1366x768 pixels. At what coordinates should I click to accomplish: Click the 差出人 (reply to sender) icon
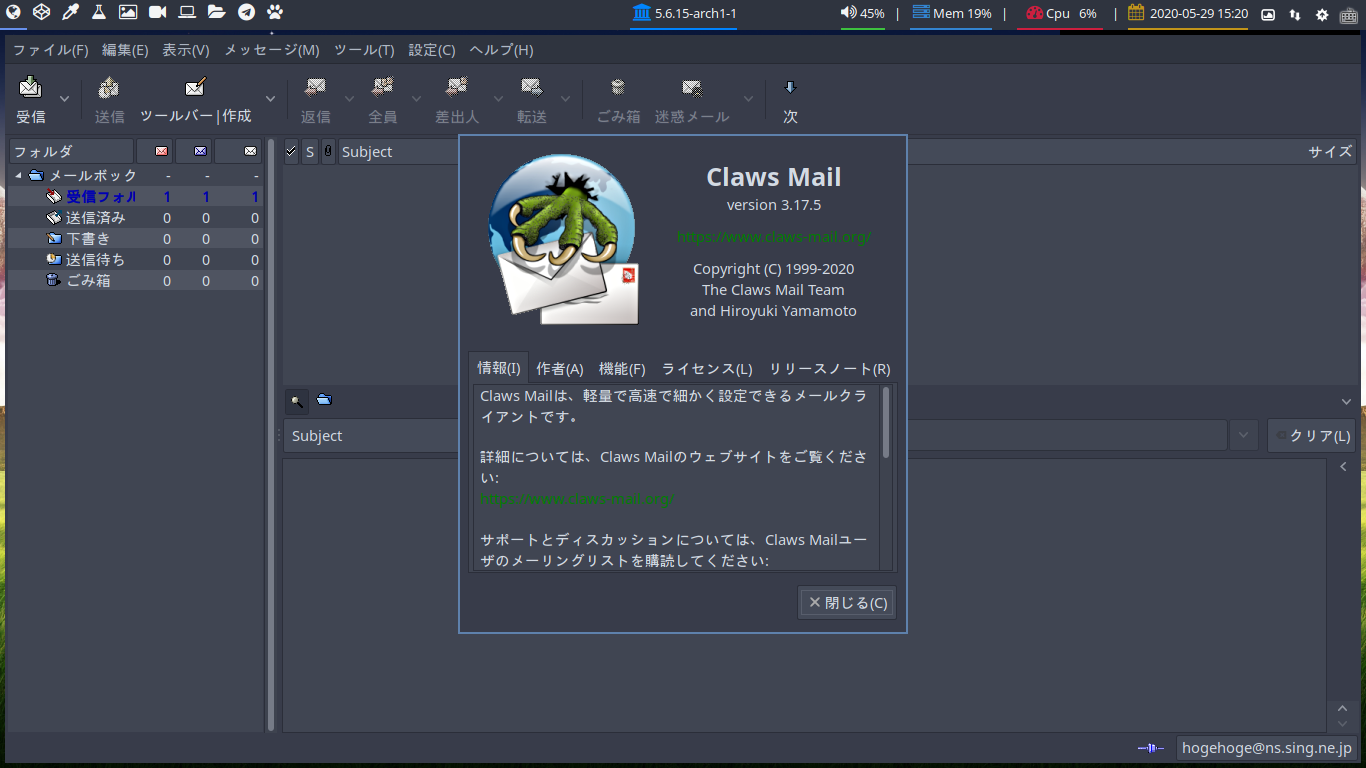click(457, 87)
